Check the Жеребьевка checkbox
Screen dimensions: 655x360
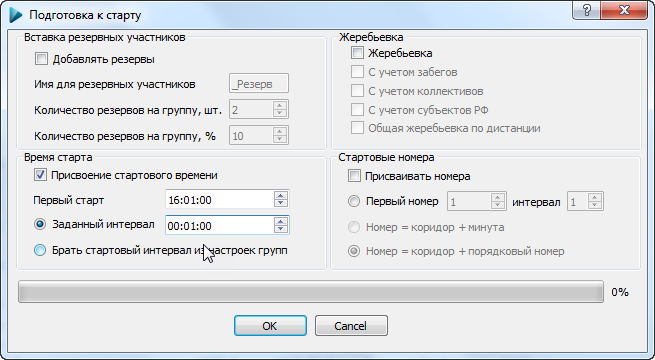pyautogui.click(x=357, y=53)
